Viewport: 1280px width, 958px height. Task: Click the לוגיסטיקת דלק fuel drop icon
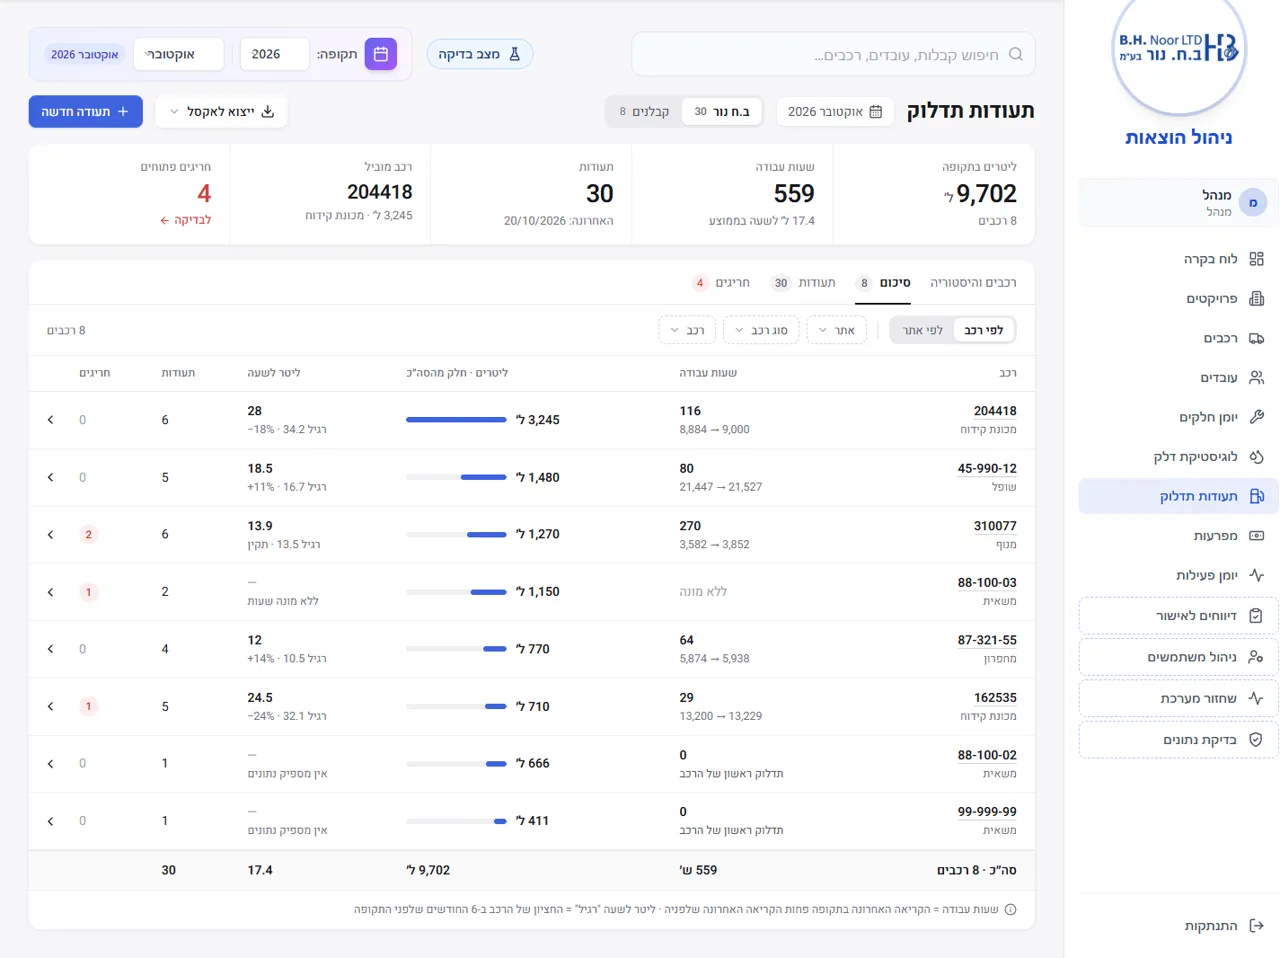tap(1257, 457)
